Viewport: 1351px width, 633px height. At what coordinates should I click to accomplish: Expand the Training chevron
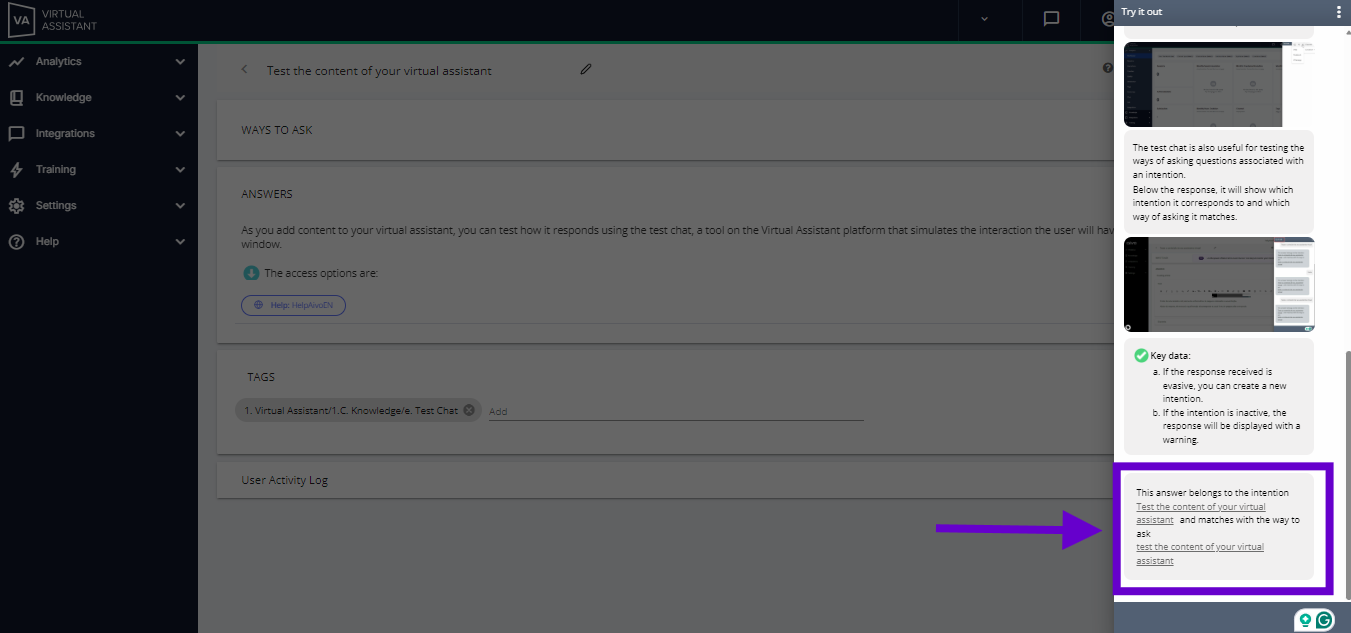tap(180, 170)
